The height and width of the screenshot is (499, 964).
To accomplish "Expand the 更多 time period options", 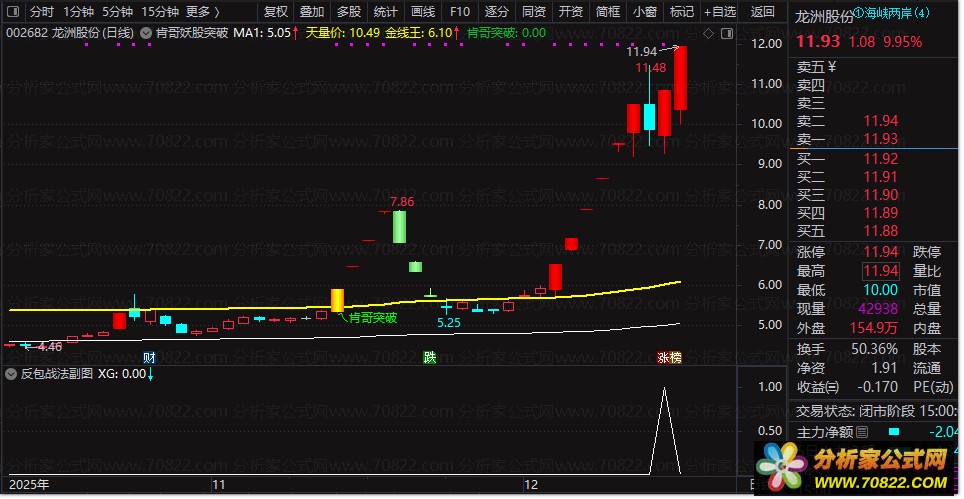I will pyautogui.click(x=203, y=12).
